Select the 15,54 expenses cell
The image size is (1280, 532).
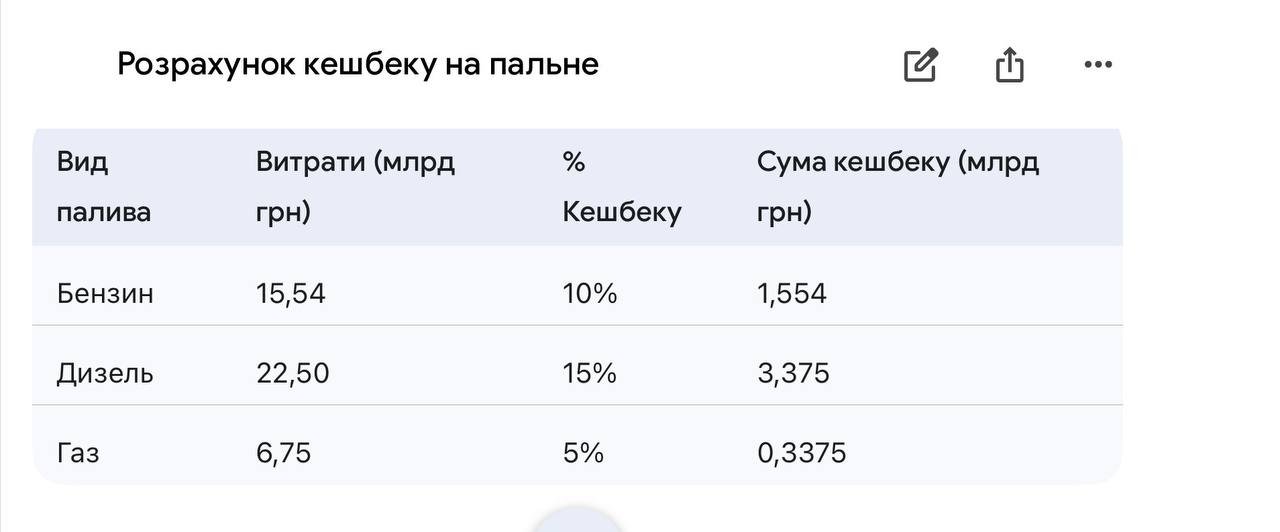(291, 294)
